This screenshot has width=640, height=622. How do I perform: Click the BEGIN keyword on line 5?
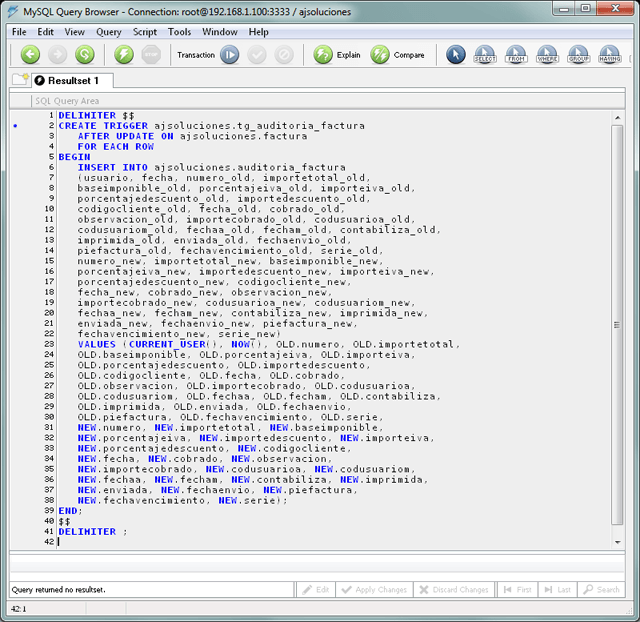click(74, 157)
